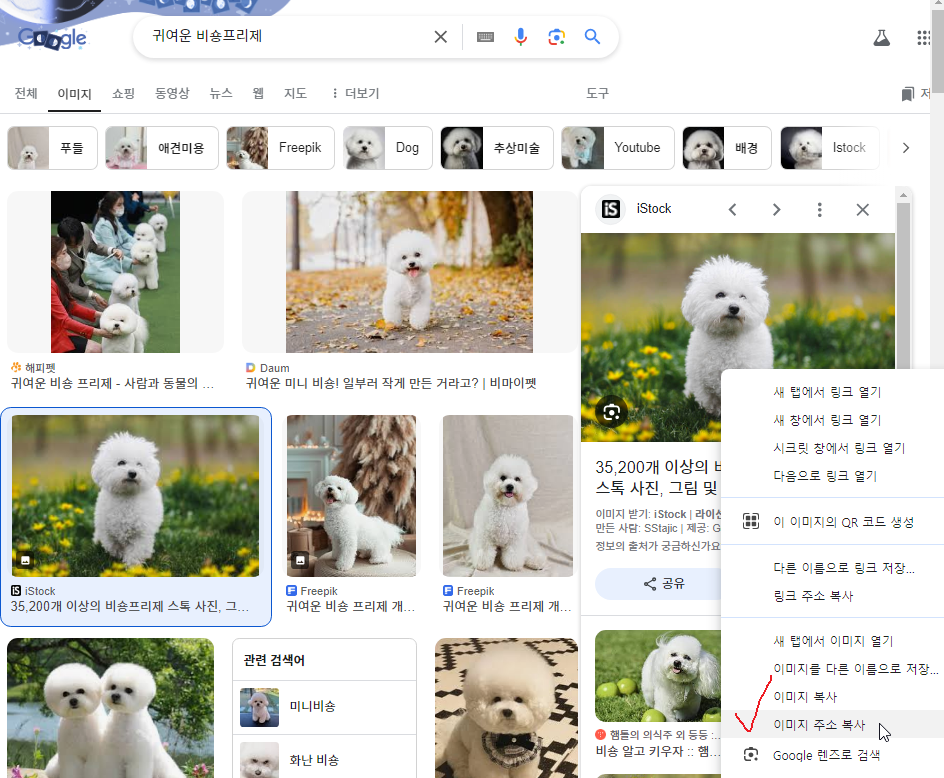Viewport: 944px width, 778px height.
Task: Open the 웹 tab
Action: (x=258, y=93)
